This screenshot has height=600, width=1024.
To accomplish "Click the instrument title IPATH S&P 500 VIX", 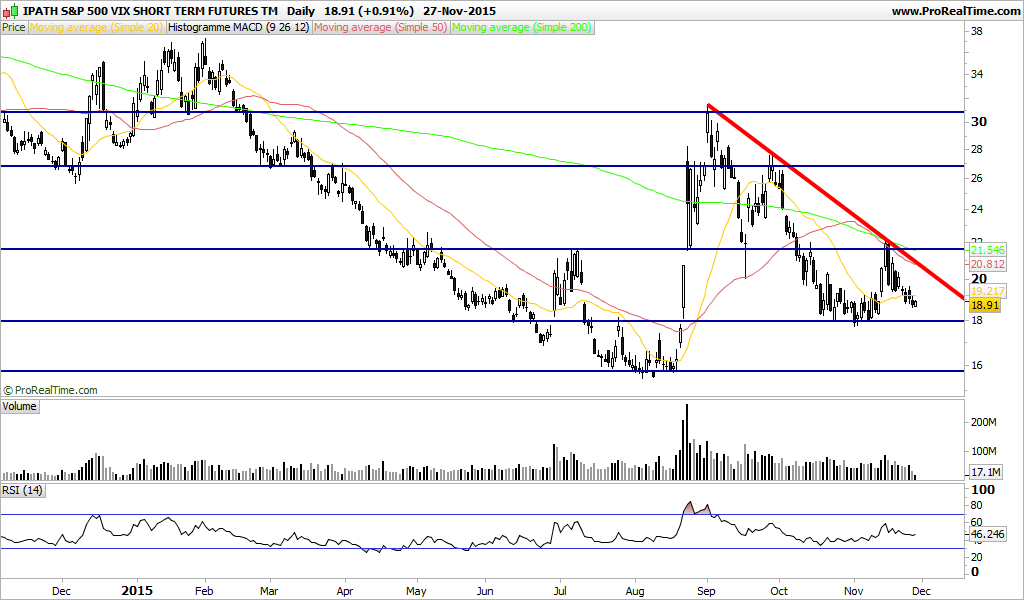I will coord(150,11).
